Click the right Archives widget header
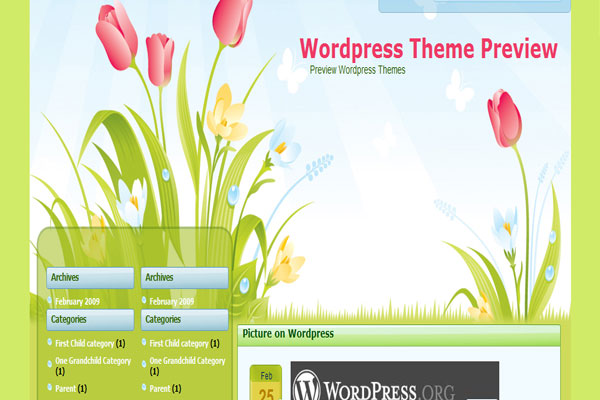Viewport: 600px width, 400px height. (x=184, y=278)
